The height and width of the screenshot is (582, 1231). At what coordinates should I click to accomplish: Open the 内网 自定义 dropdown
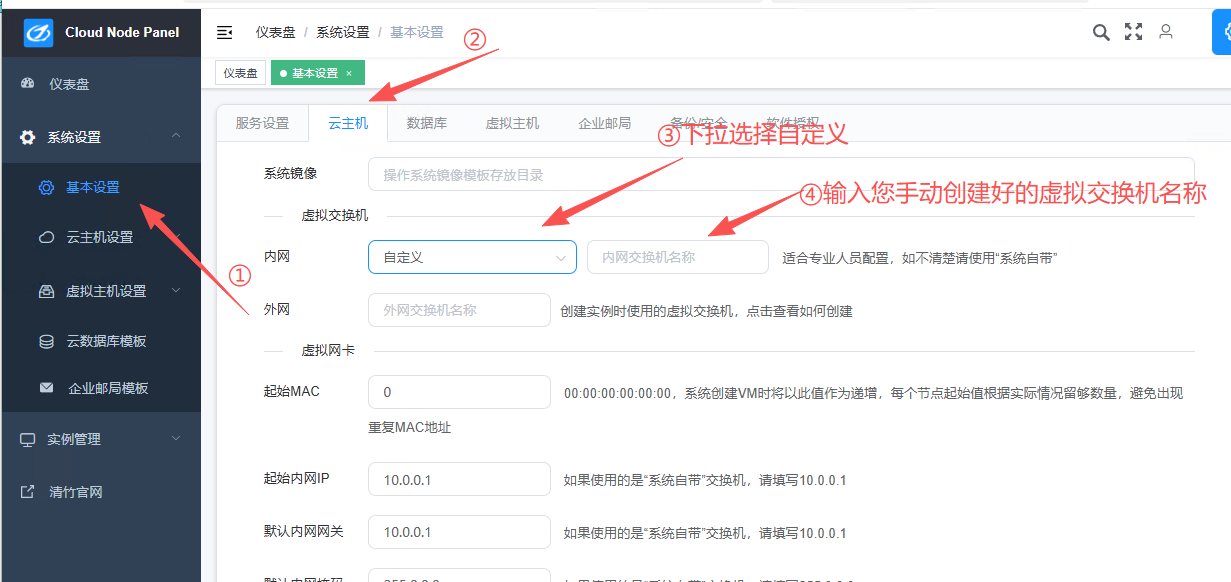[472, 257]
